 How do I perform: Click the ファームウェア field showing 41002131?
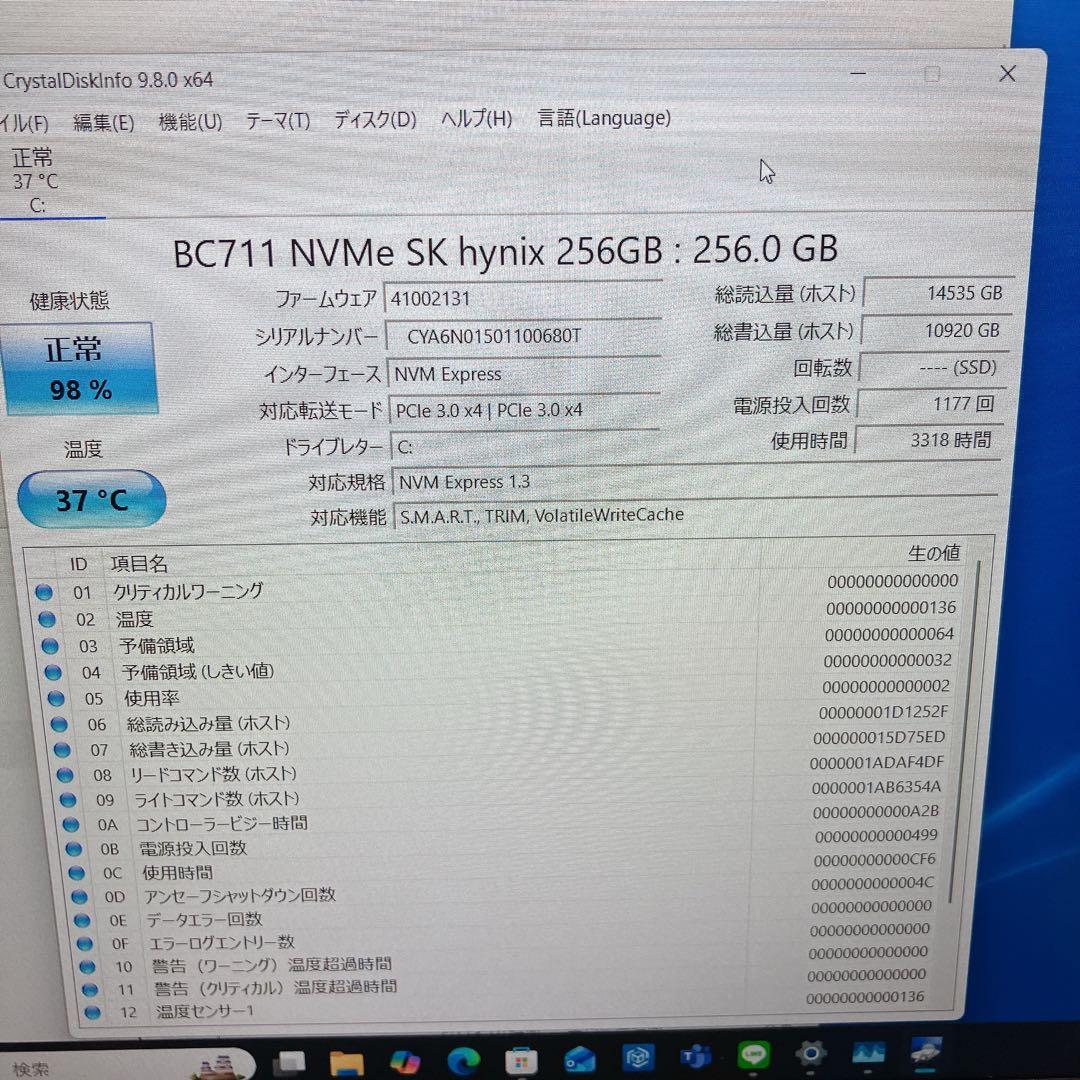coord(523,299)
